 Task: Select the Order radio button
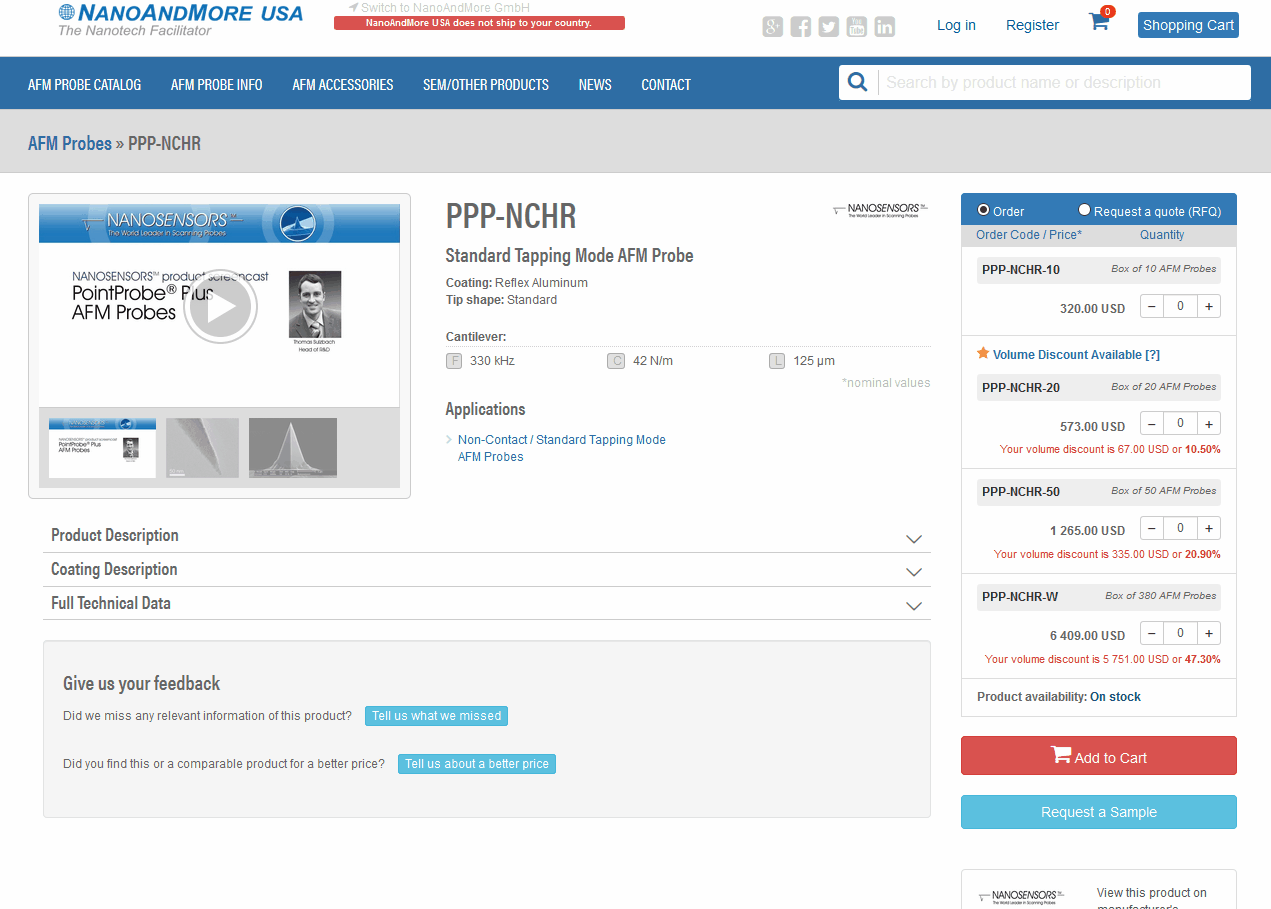[983, 210]
